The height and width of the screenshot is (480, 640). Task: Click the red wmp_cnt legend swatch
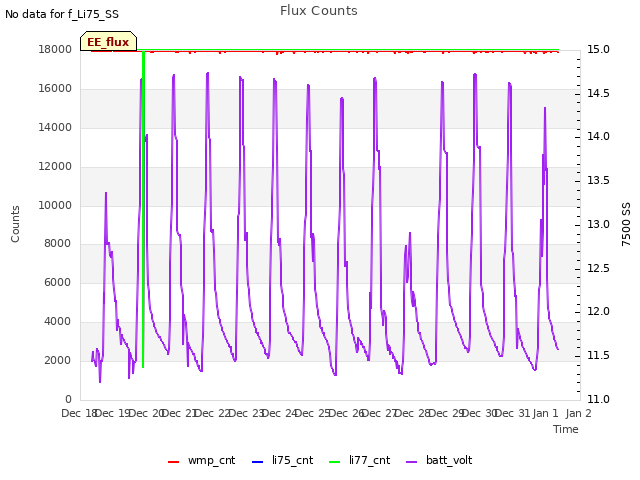point(173,462)
